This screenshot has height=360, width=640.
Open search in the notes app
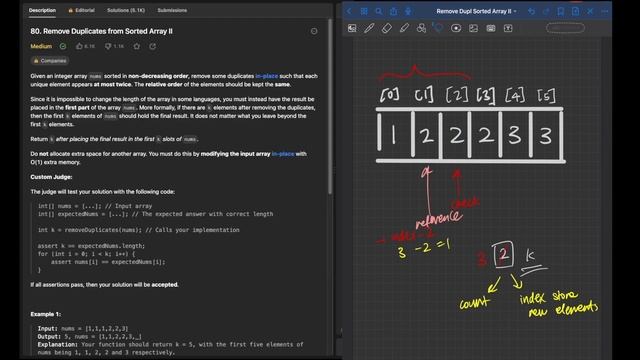pyautogui.click(x=379, y=11)
